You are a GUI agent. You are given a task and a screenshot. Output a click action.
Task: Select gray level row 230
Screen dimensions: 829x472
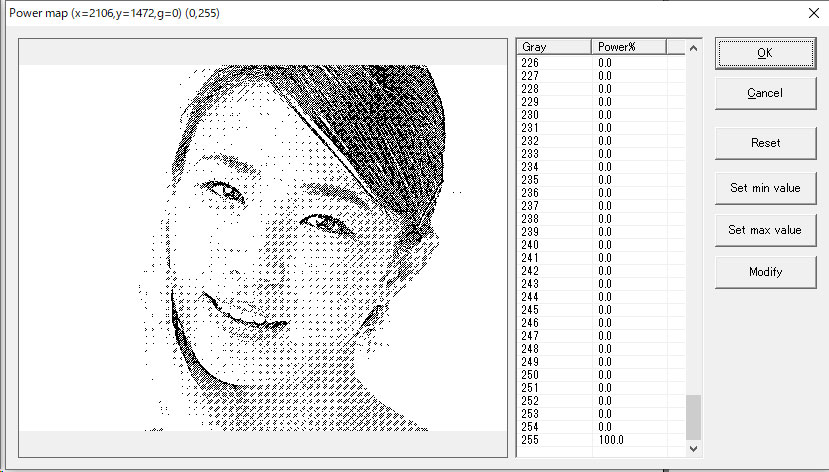pos(601,115)
